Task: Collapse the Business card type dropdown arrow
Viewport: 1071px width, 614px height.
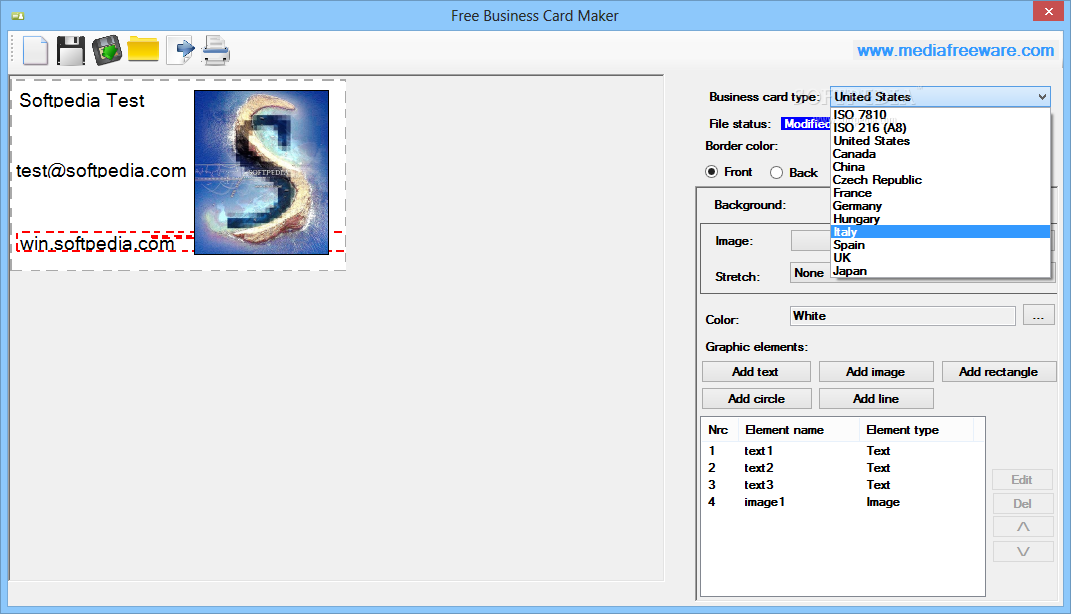Action: tap(1042, 97)
